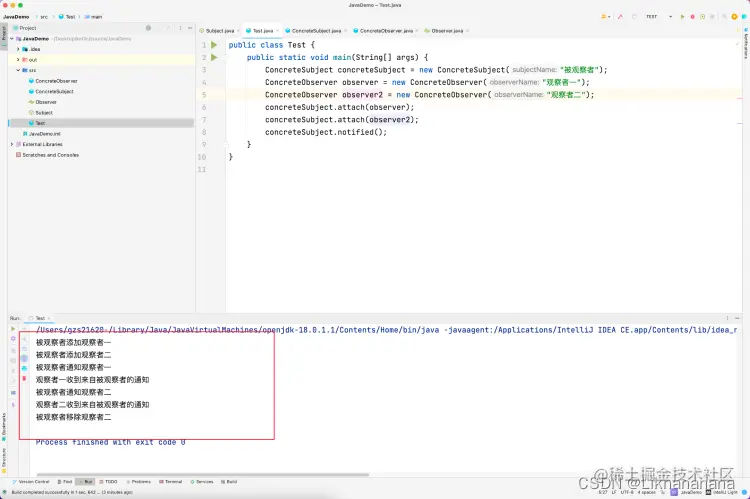Switch to ConcreteObserver.java editor tab
The width and height of the screenshot is (750, 499).
pos(386,31)
